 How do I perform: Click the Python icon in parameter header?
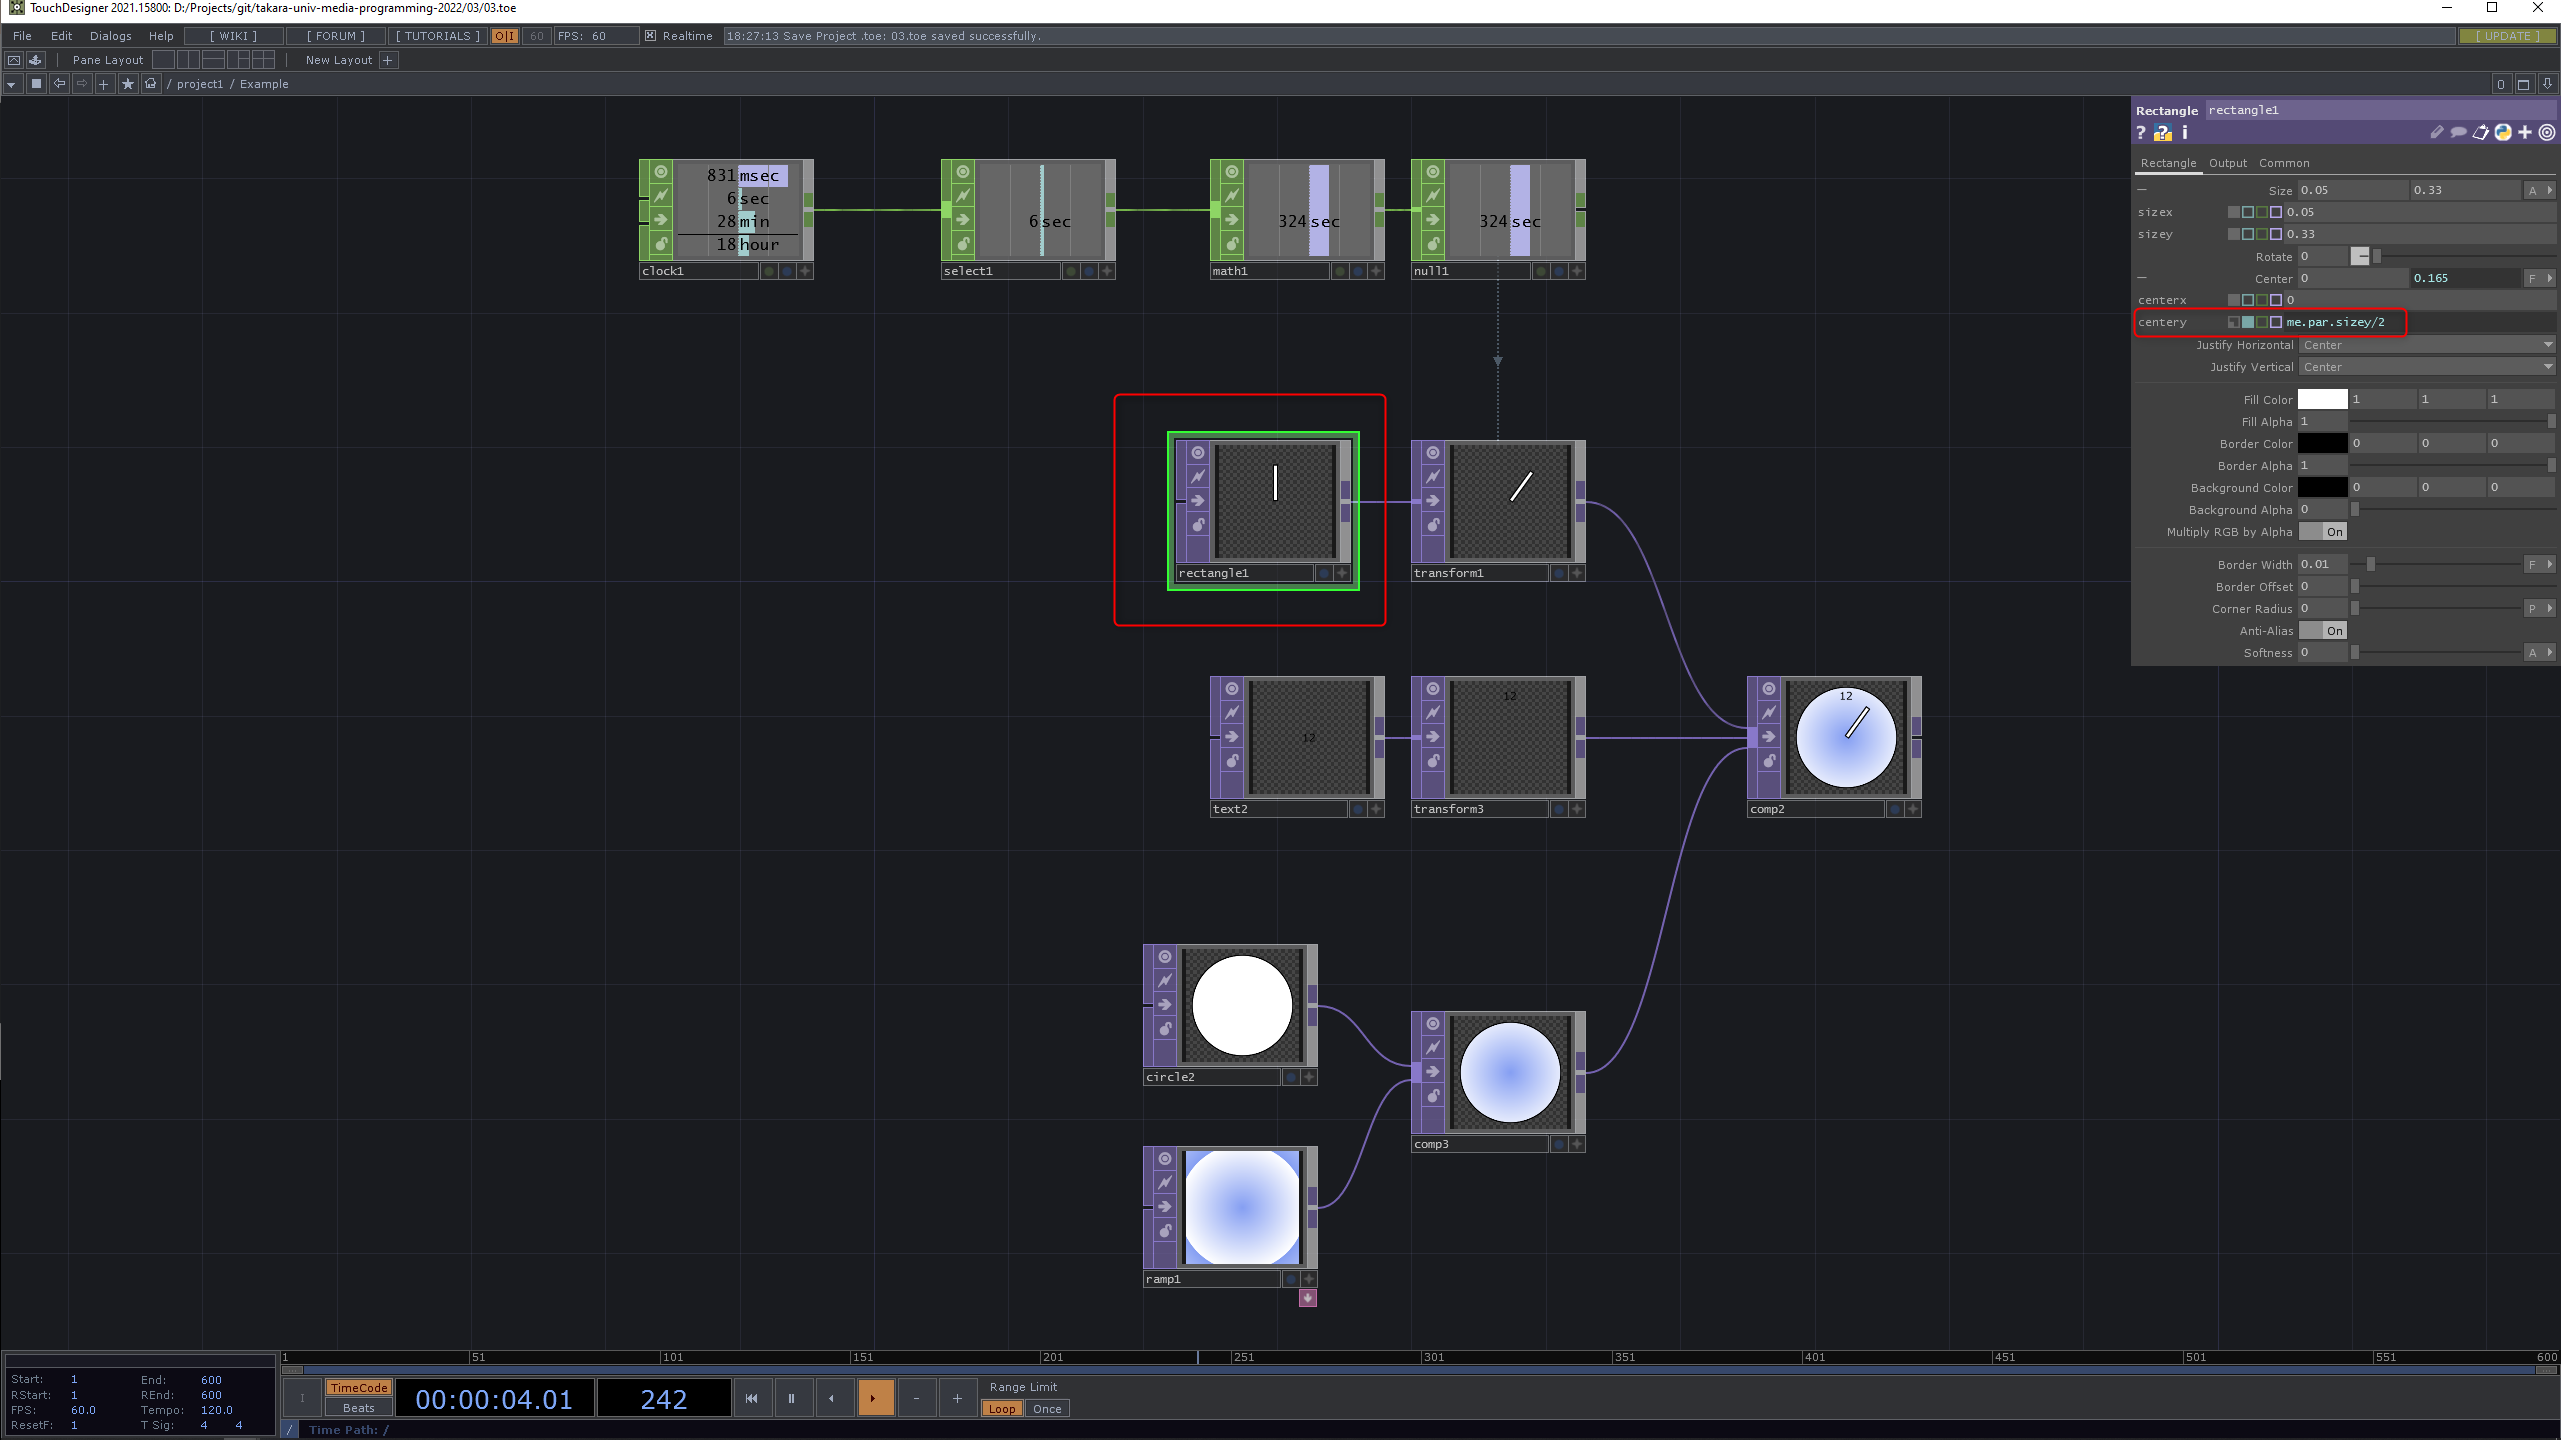2503,133
